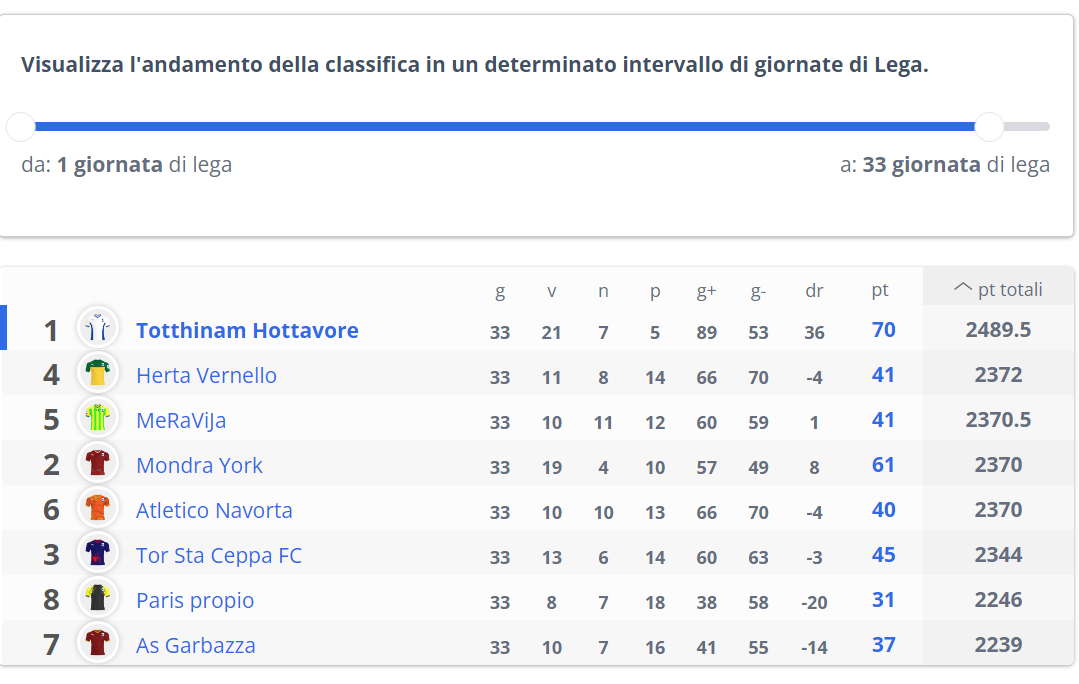Open Tor Sta Ceppa FC team link
1079x684 pixels.
point(219,555)
